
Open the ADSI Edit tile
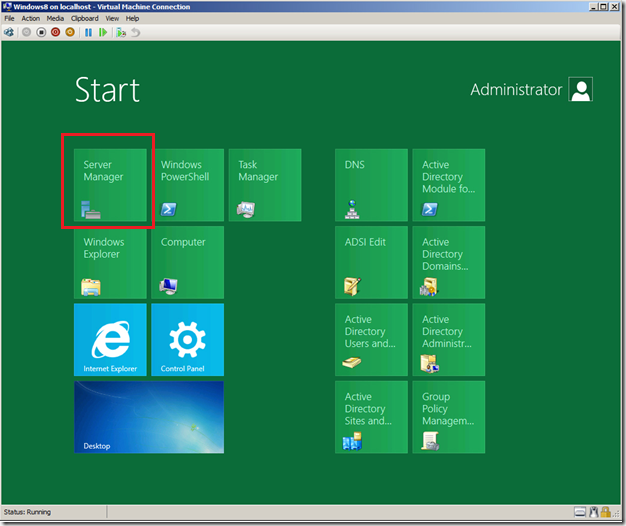coord(371,262)
